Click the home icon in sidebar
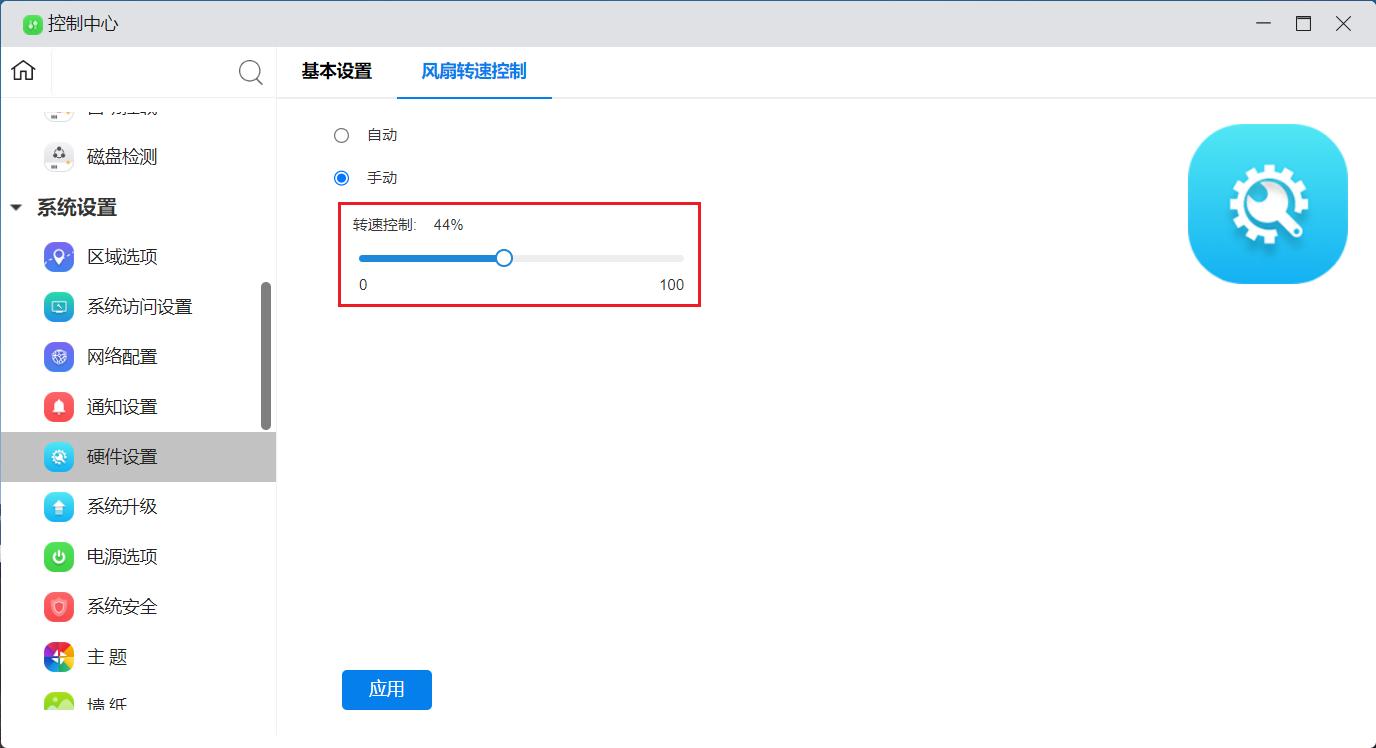Viewport: 1376px width, 748px height. 23,71
